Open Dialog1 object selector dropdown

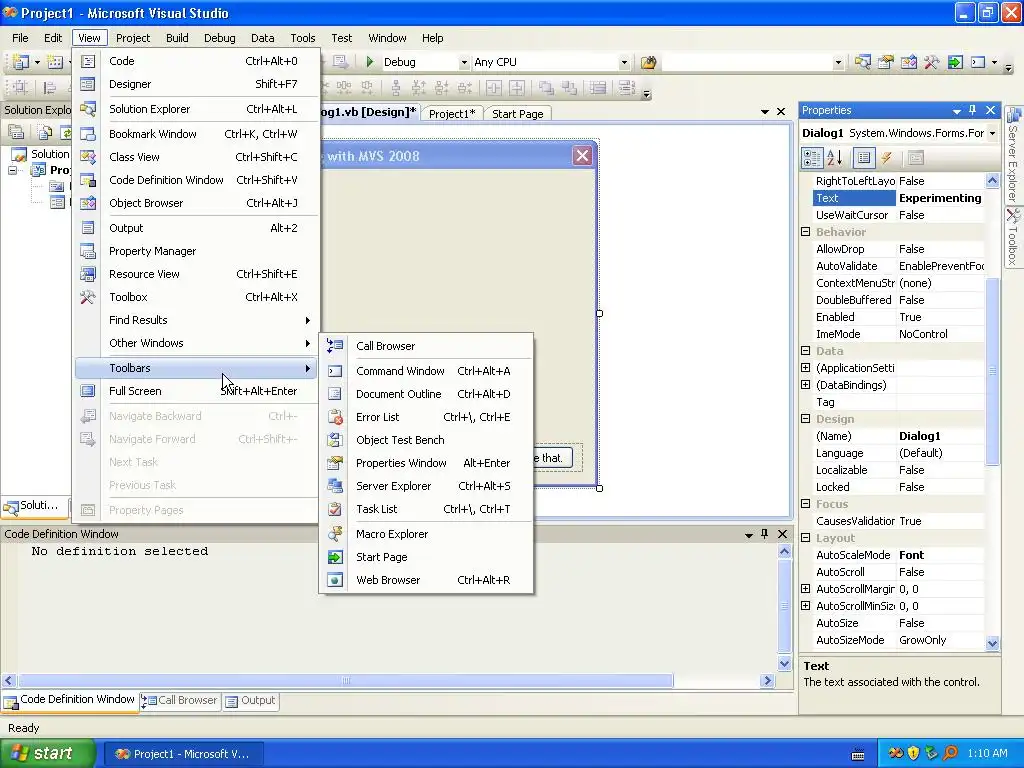coord(993,133)
